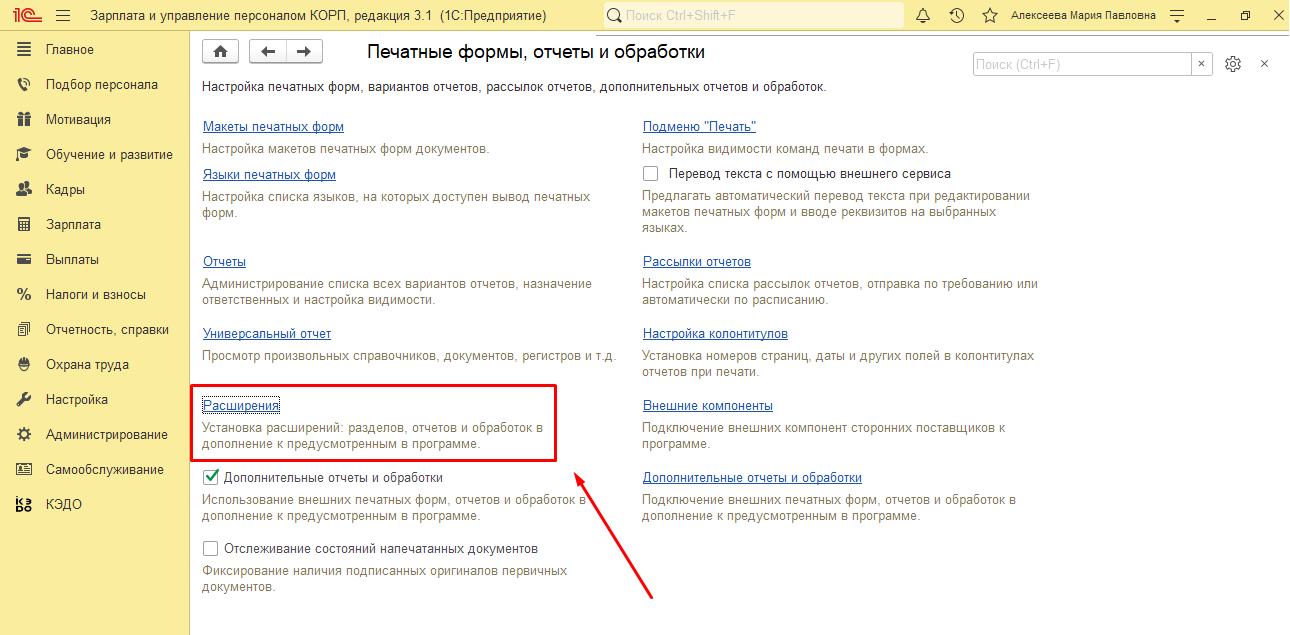
Task: Open the Кадры section in sidebar
Action: point(65,190)
